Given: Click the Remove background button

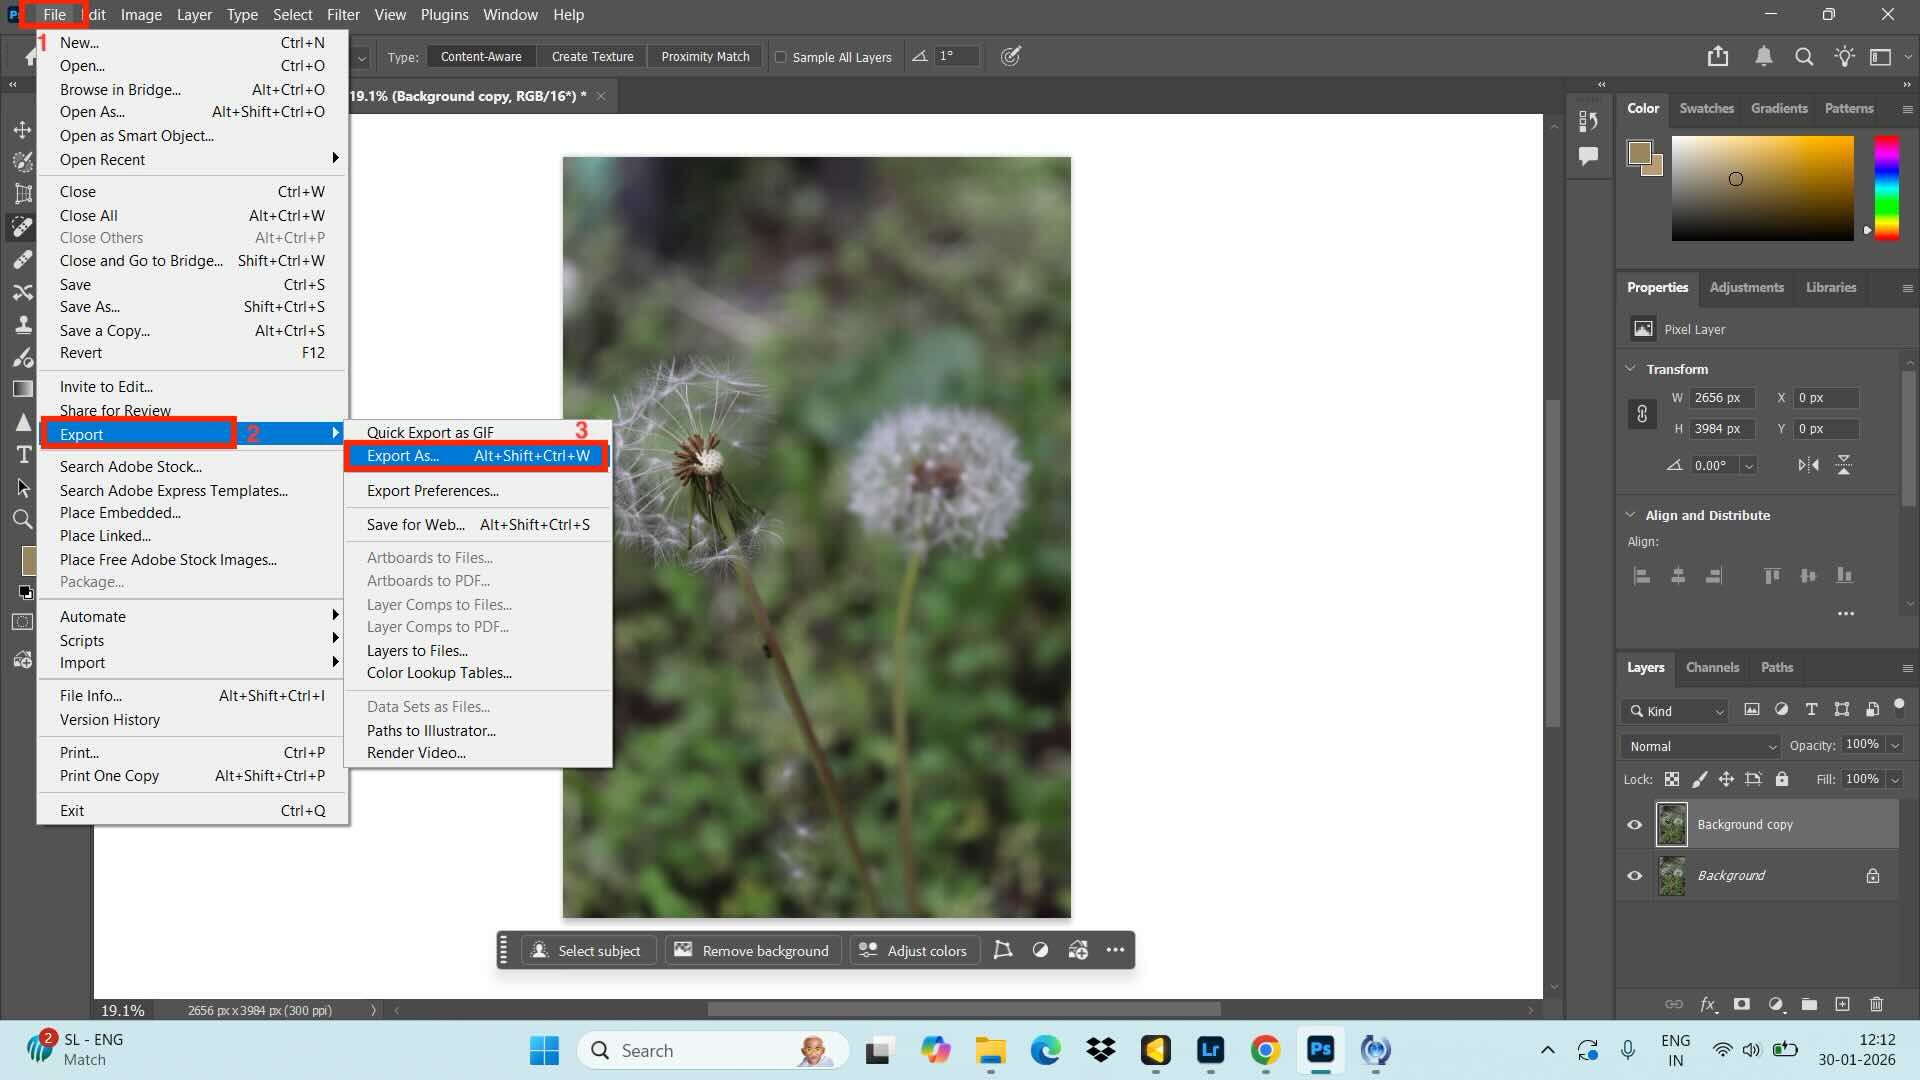Looking at the screenshot, I should (752, 950).
